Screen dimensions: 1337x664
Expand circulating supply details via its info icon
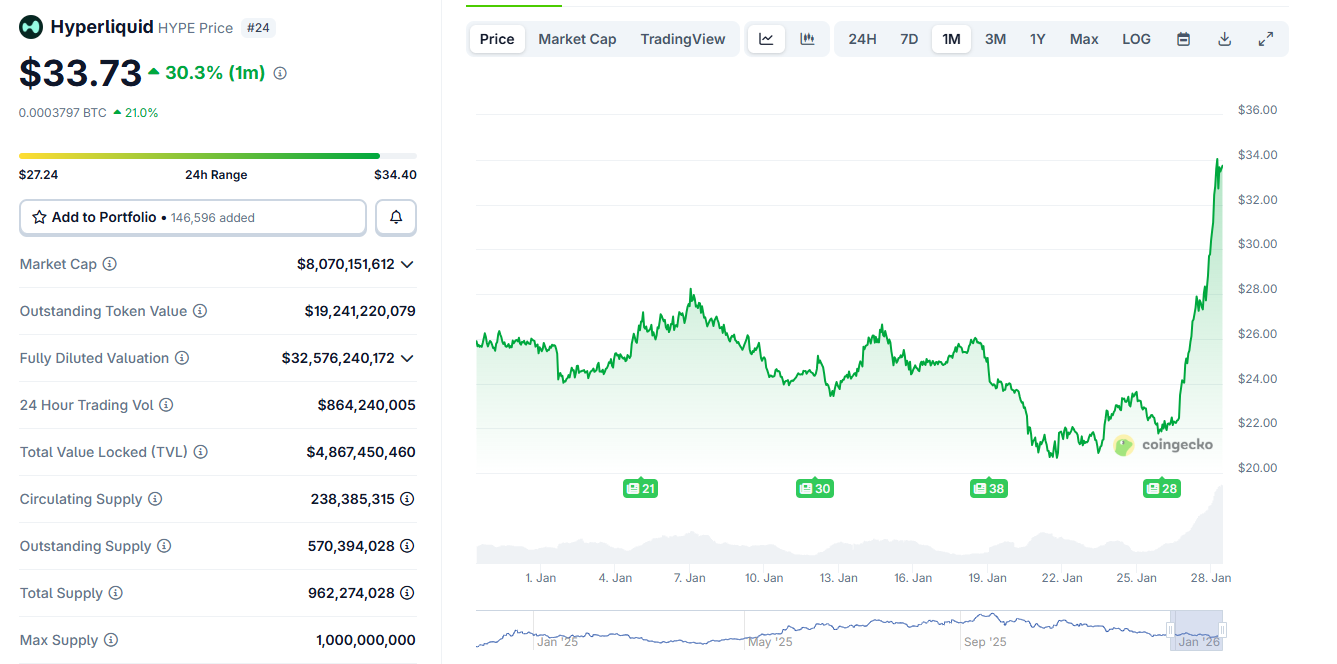pos(406,499)
